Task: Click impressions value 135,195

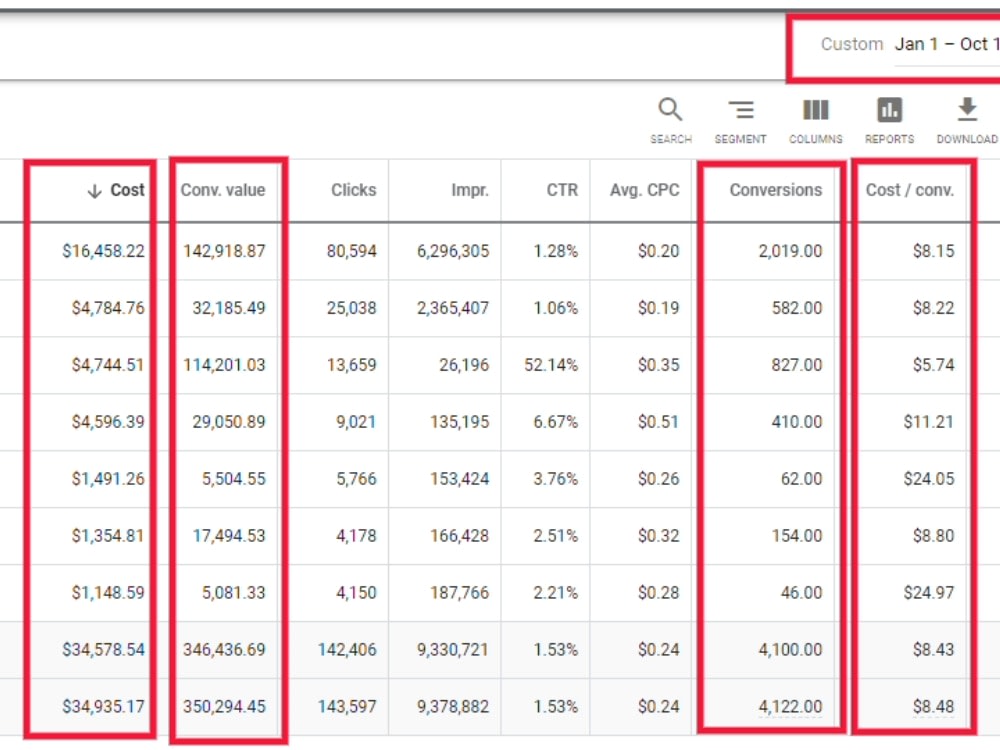Action: click(459, 422)
